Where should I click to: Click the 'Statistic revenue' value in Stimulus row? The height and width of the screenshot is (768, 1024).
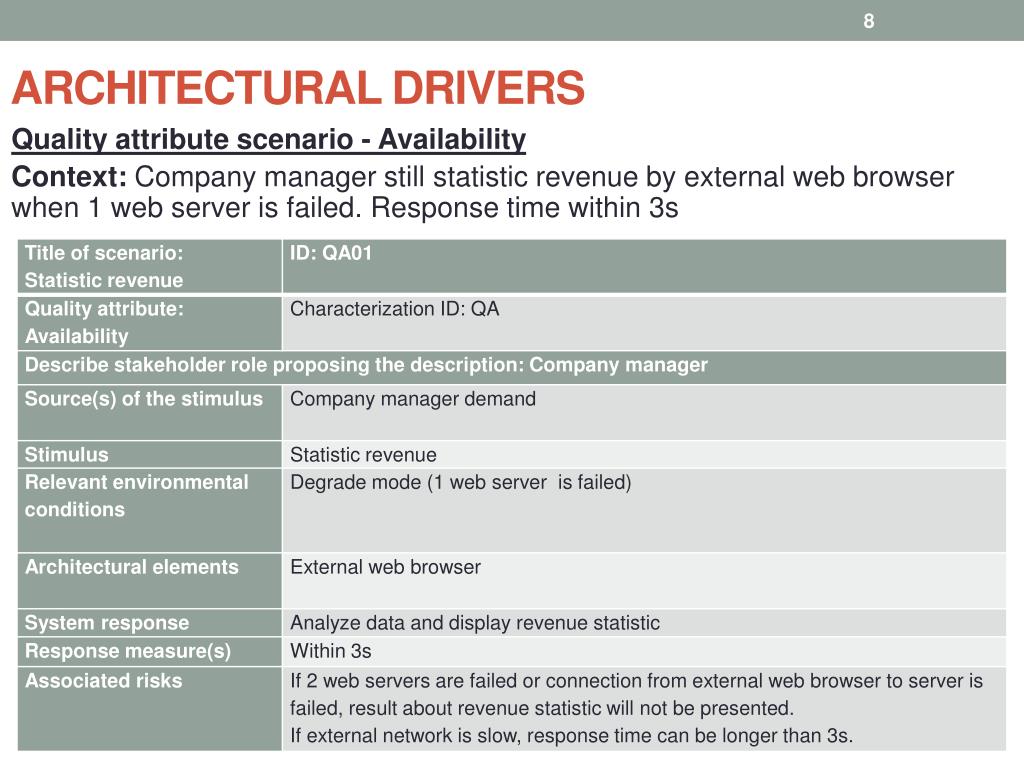click(363, 455)
